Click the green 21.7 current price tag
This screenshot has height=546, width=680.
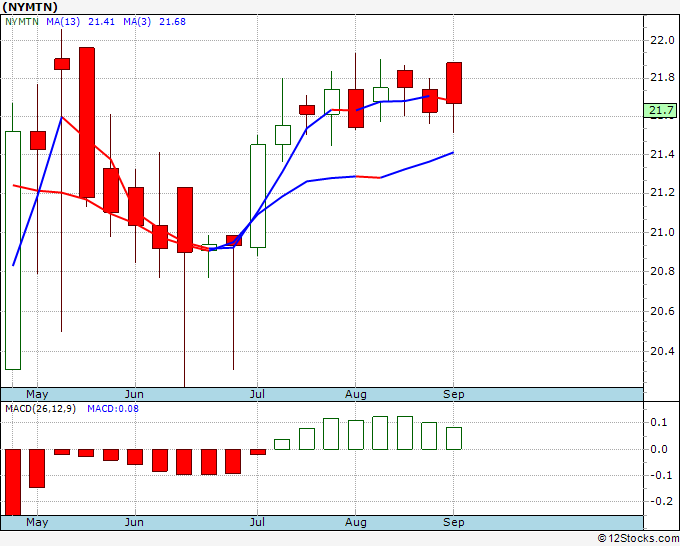[x=661, y=110]
